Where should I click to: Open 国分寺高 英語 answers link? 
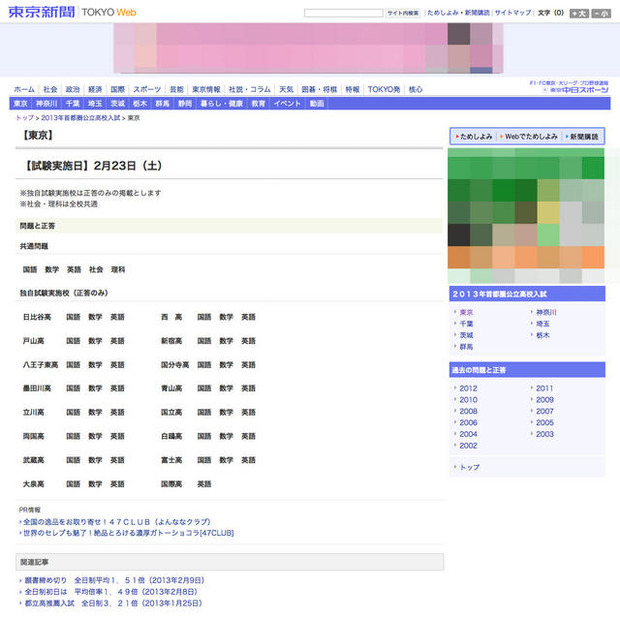point(248,365)
